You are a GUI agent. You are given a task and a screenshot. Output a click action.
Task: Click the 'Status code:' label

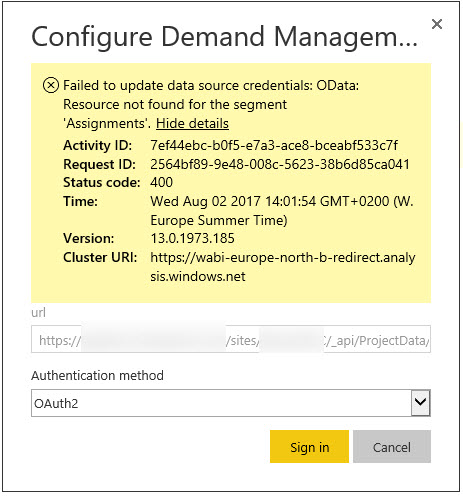102,182
